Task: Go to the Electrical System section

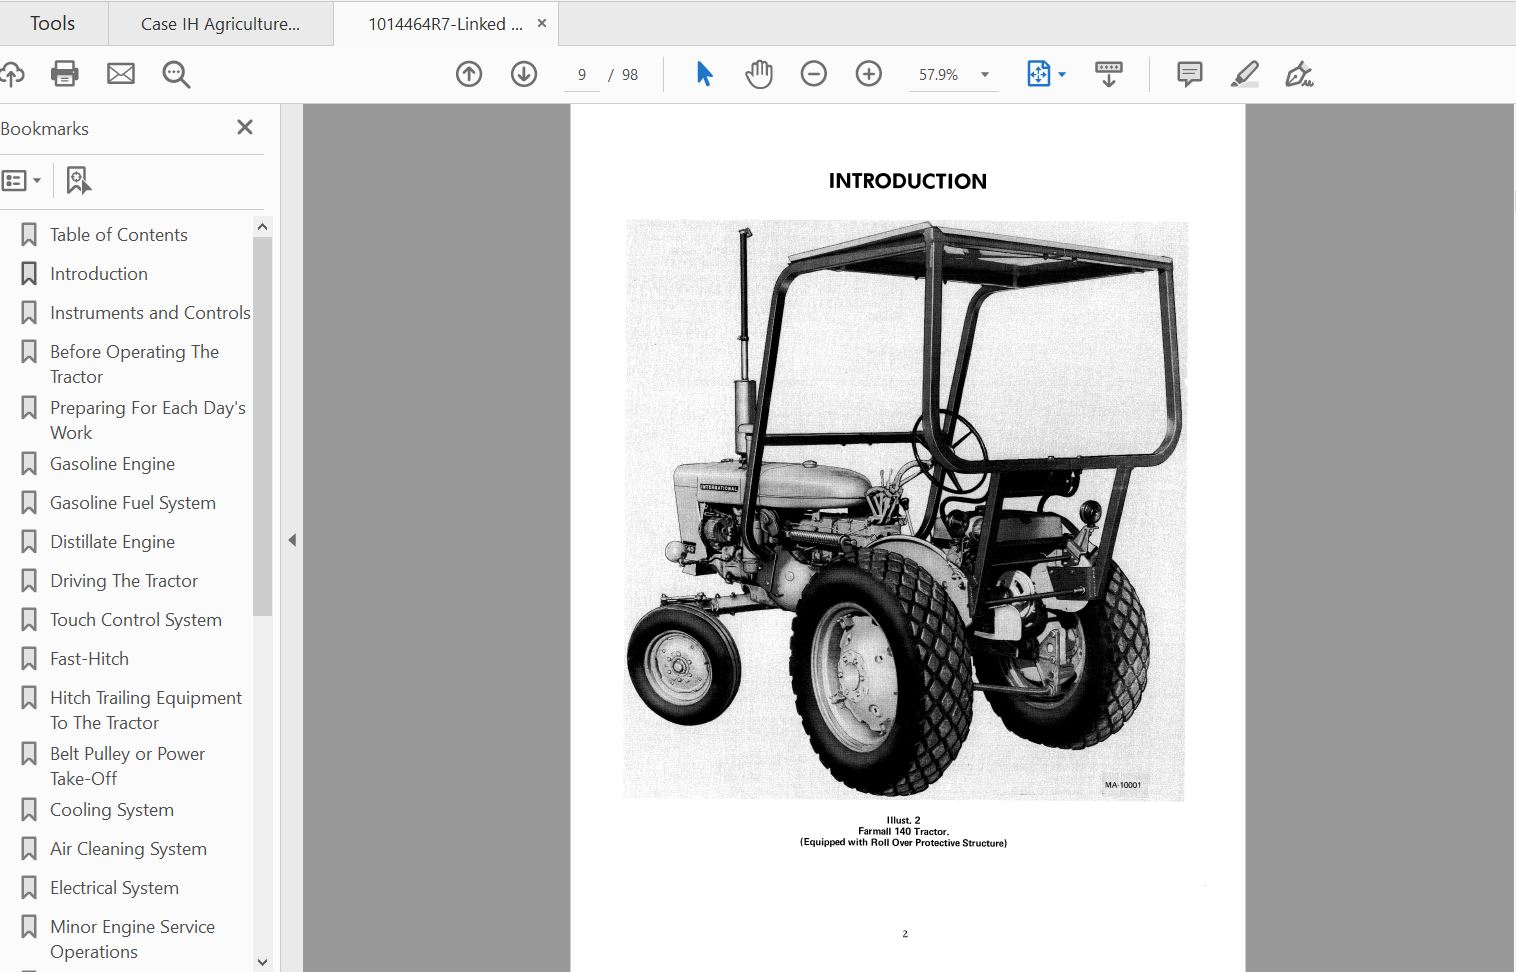Action: [114, 887]
